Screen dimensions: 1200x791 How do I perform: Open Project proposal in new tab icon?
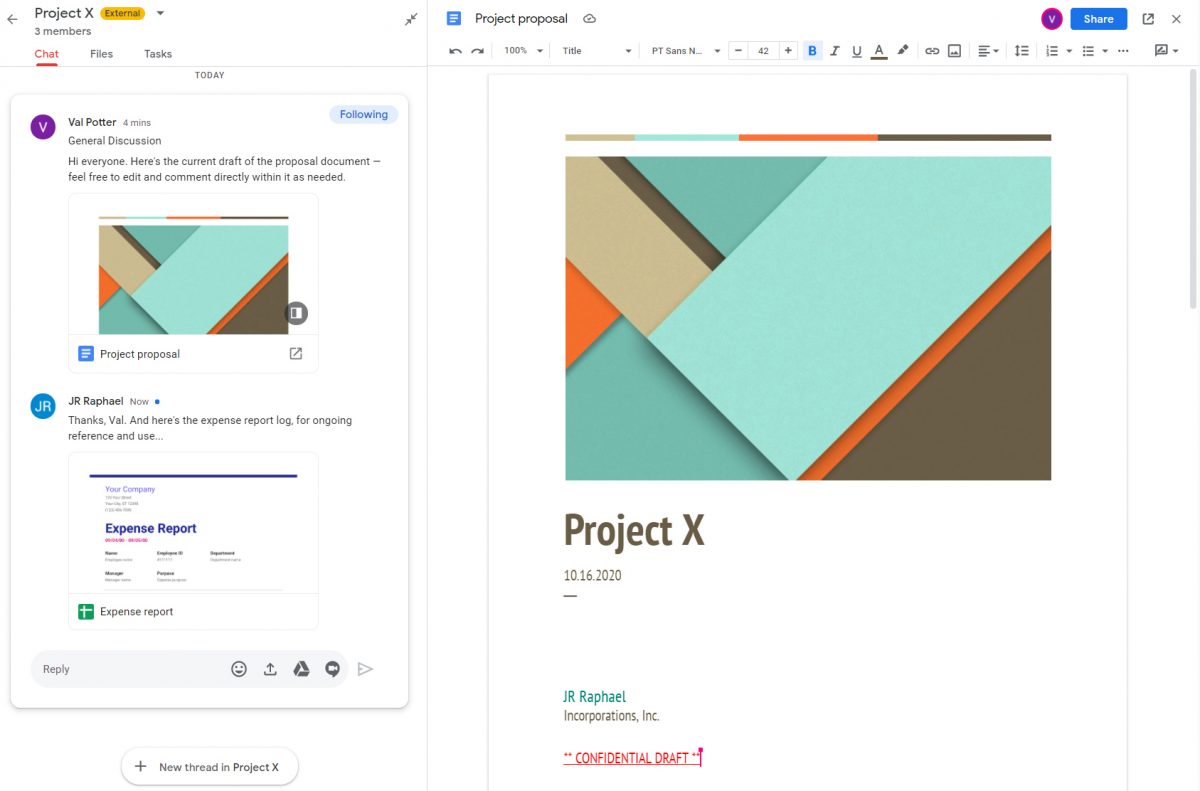296,353
